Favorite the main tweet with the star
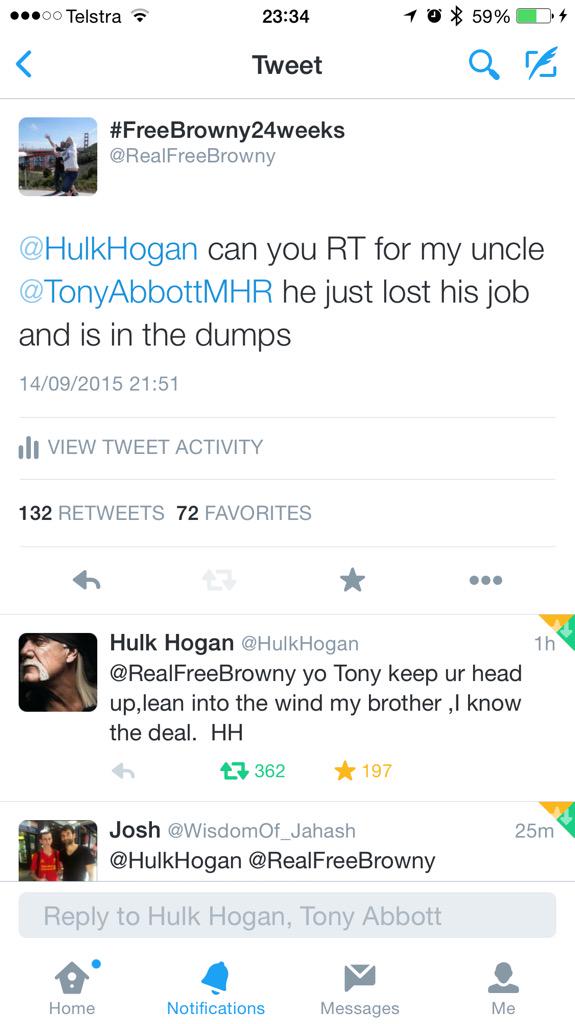The height and width of the screenshot is (1024, 575). click(353, 580)
